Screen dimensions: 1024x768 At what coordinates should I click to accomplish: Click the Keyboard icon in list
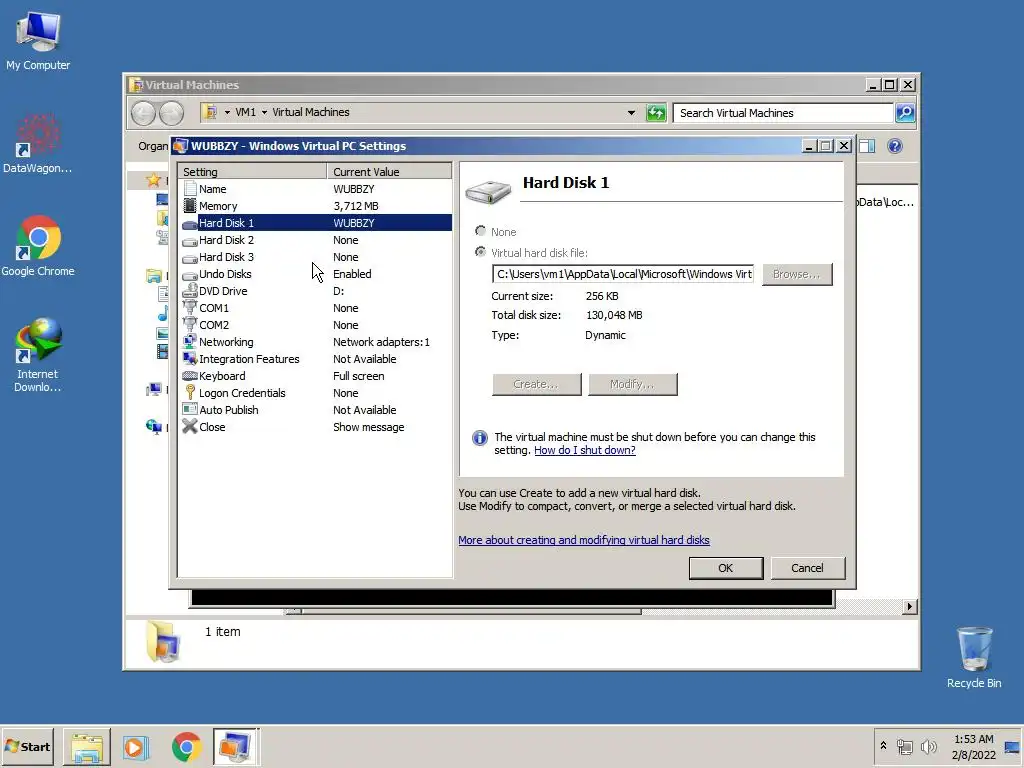(189, 376)
